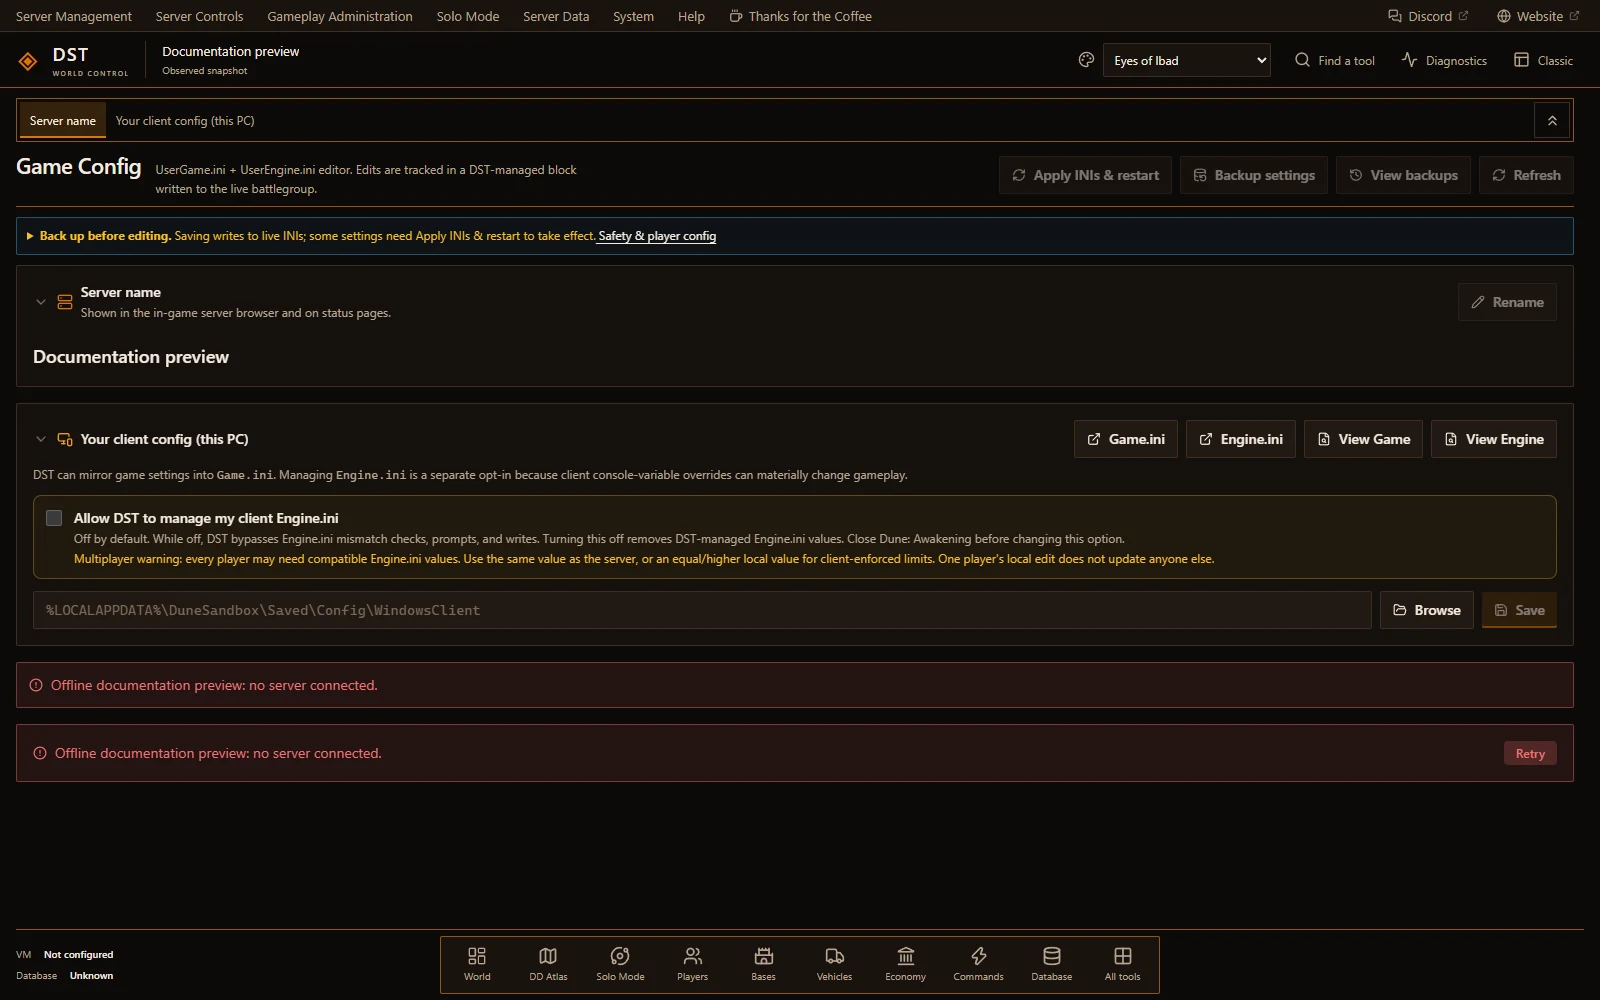Open Server Data menu
This screenshot has width=1600, height=1000.
click(x=556, y=16)
